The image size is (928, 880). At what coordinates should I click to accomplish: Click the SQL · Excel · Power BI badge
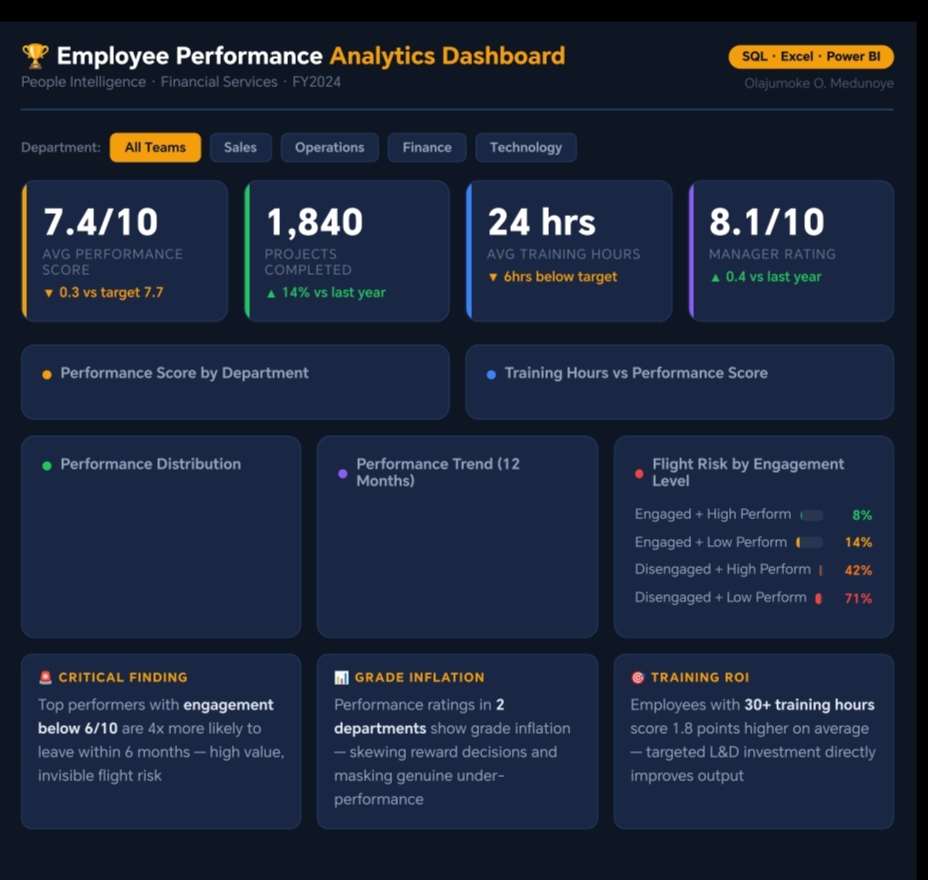point(811,57)
